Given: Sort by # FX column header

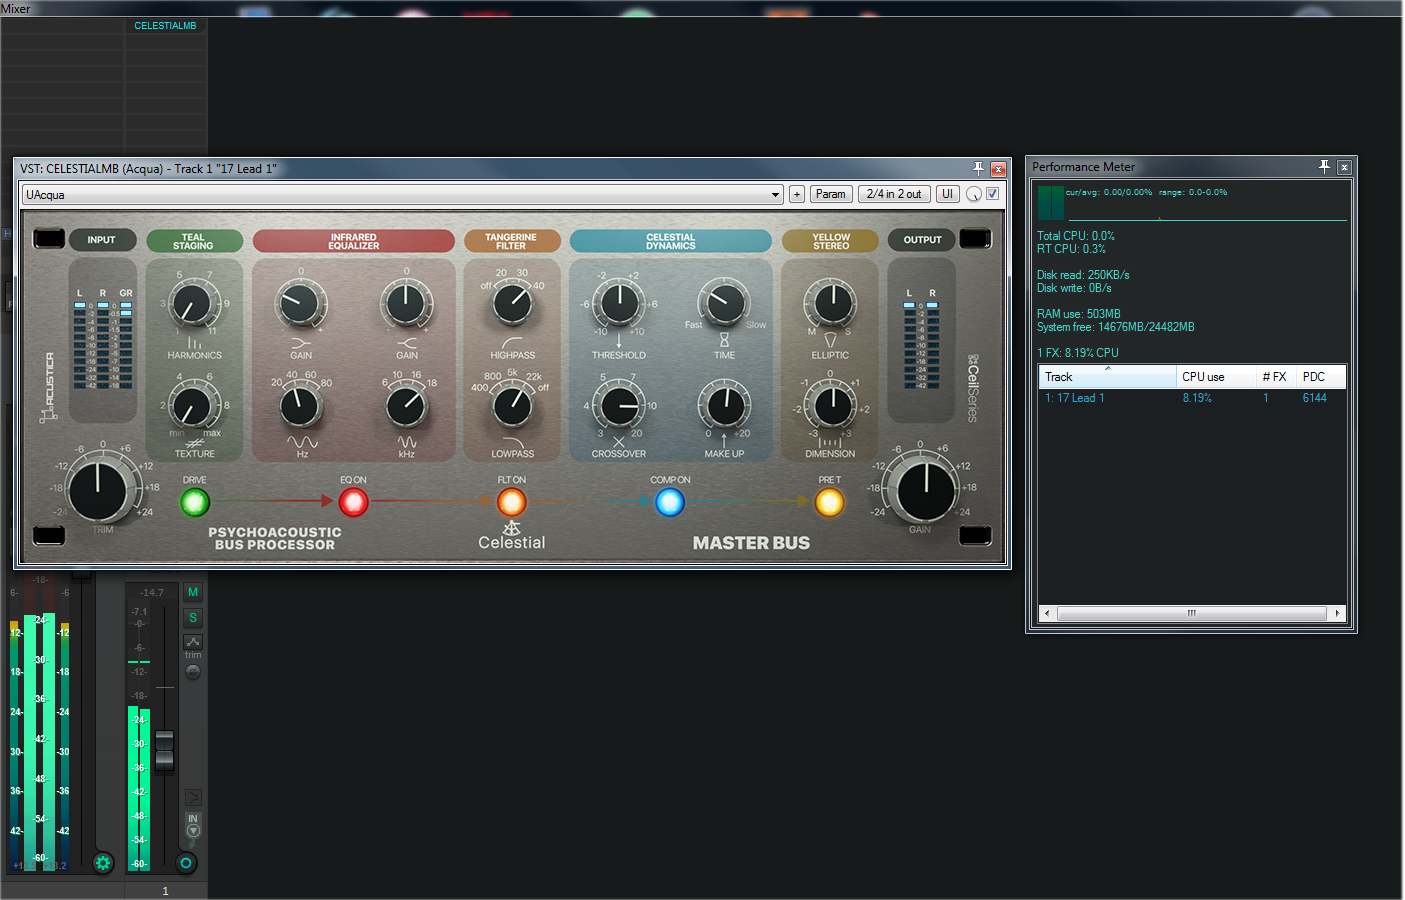Looking at the screenshot, I should 1275,377.
